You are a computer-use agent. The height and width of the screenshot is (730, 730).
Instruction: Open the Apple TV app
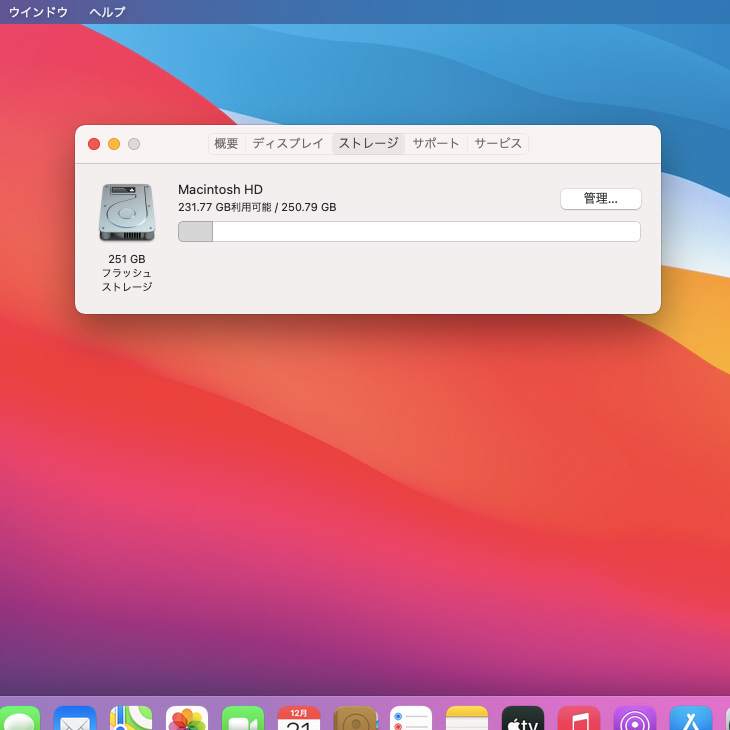pyautogui.click(x=523, y=720)
